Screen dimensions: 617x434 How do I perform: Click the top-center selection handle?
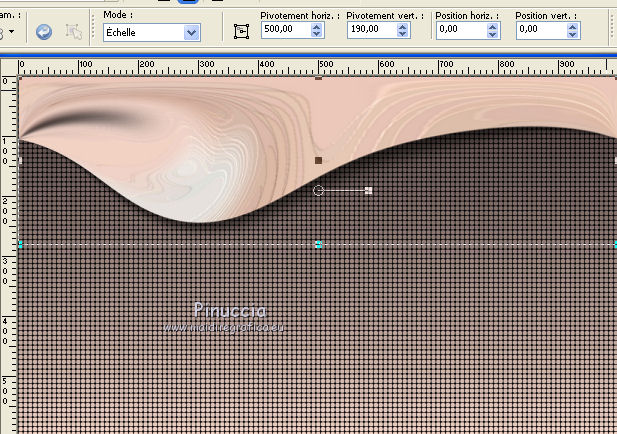click(319, 78)
